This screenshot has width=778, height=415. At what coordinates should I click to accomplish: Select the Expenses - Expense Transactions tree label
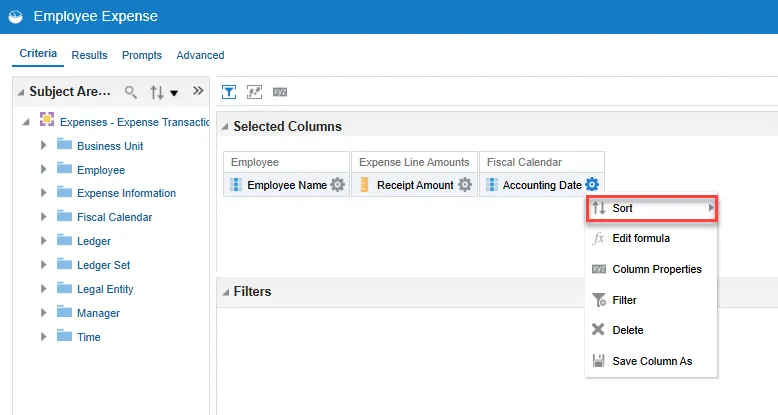point(134,122)
